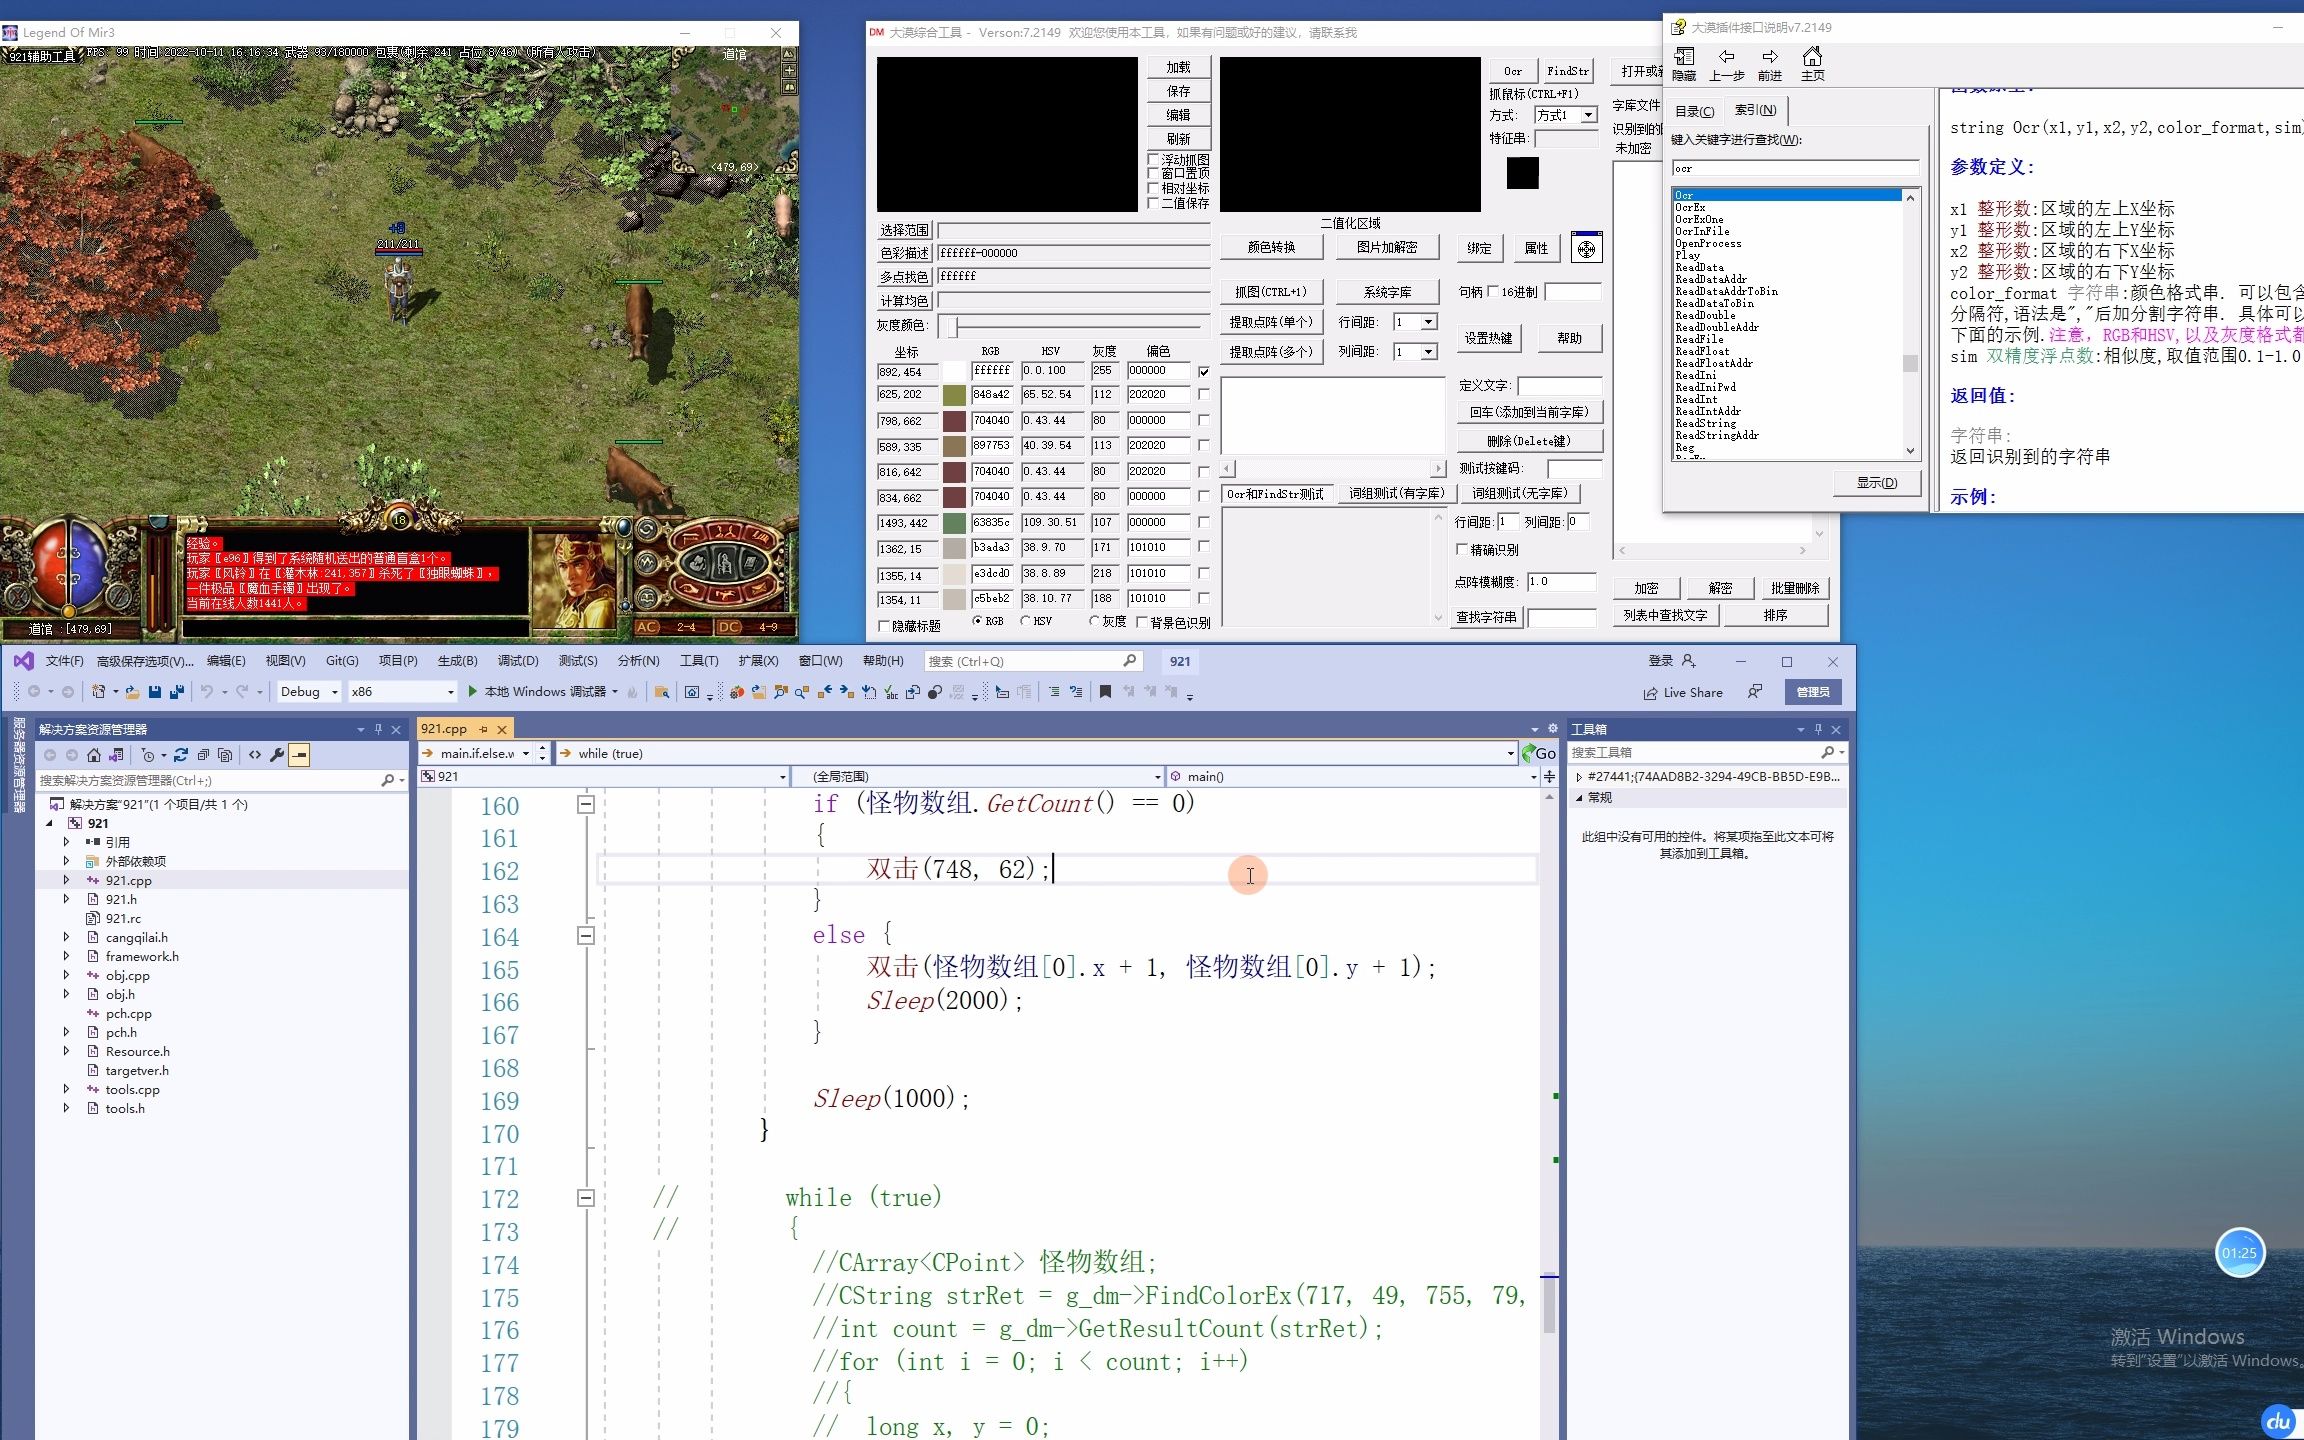
Task: Click the bookmark icon in VS toolbar
Action: 1105,692
